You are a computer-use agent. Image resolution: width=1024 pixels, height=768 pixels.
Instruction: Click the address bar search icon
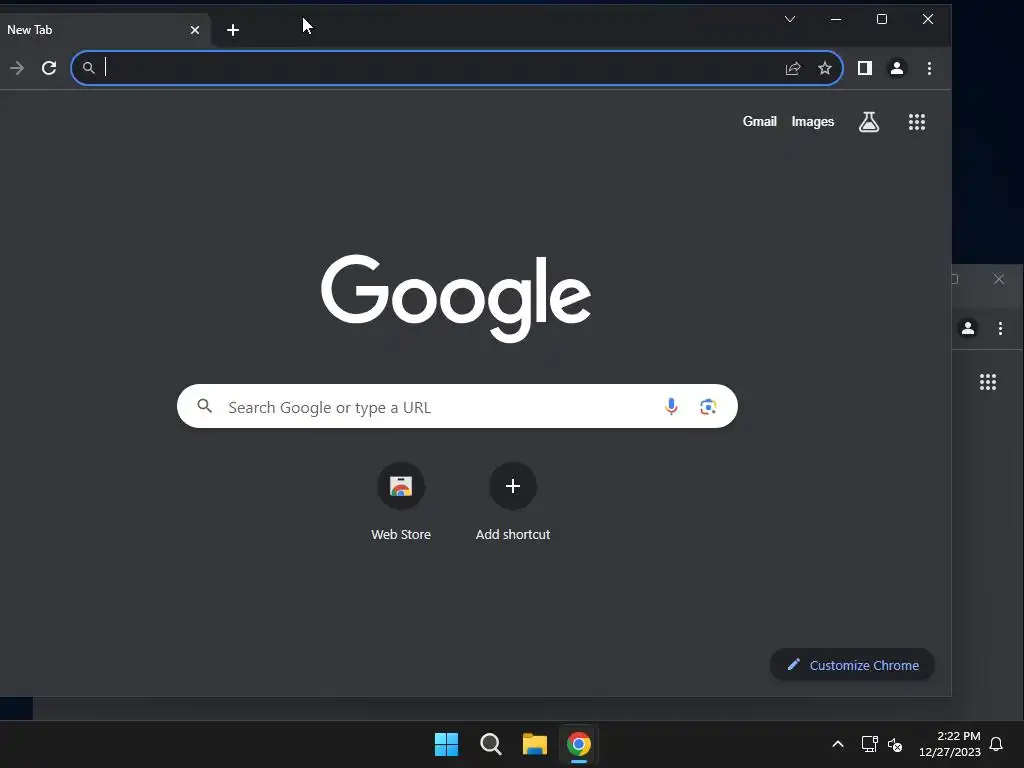coord(89,68)
